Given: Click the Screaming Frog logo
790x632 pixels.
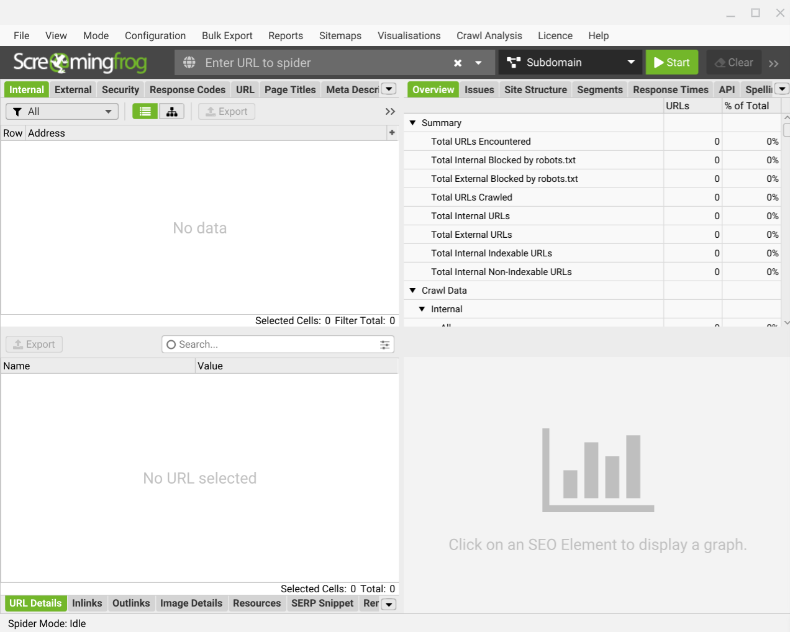Looking at the screenshot, I should pos(80,62).
